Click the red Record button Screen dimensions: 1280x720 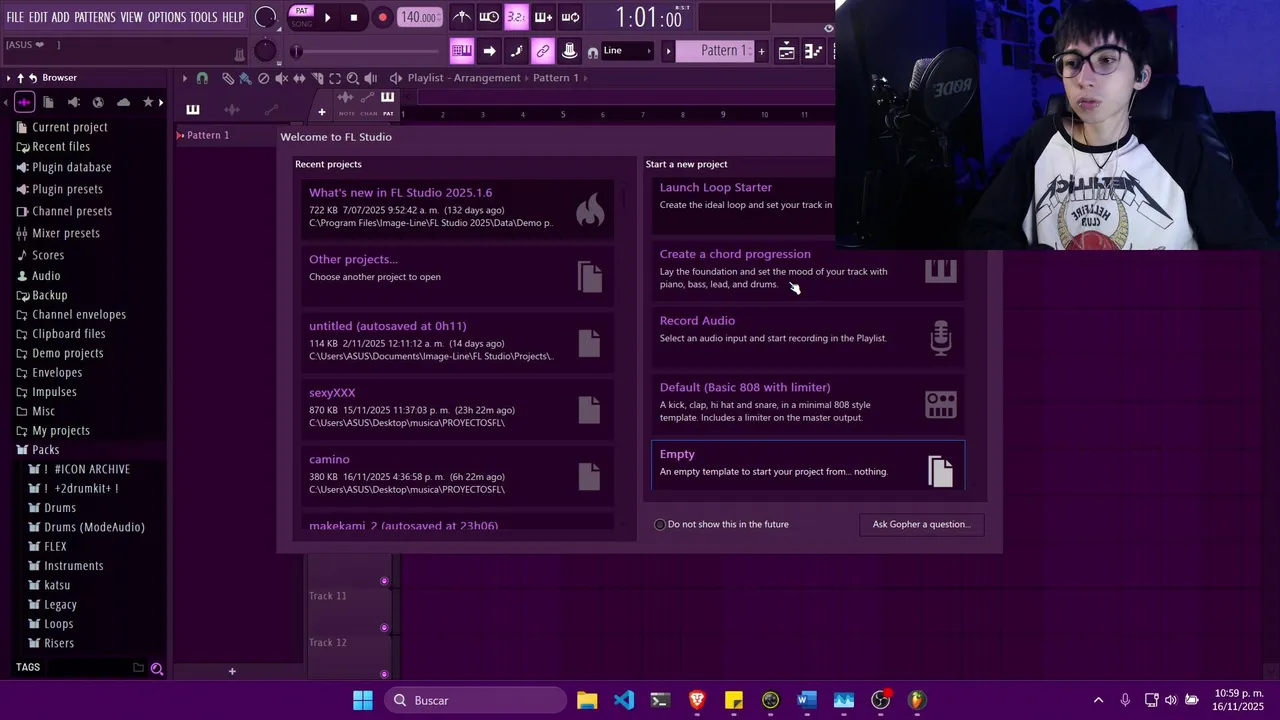tap(382, 17)
